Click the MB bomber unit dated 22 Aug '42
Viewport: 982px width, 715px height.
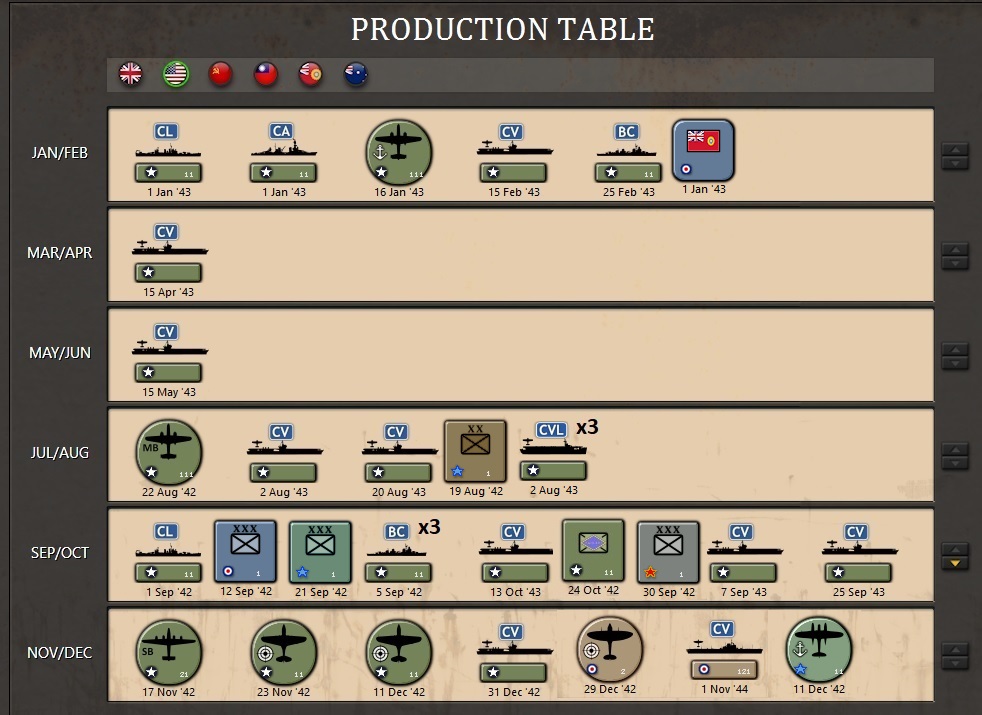click(168, 450)
